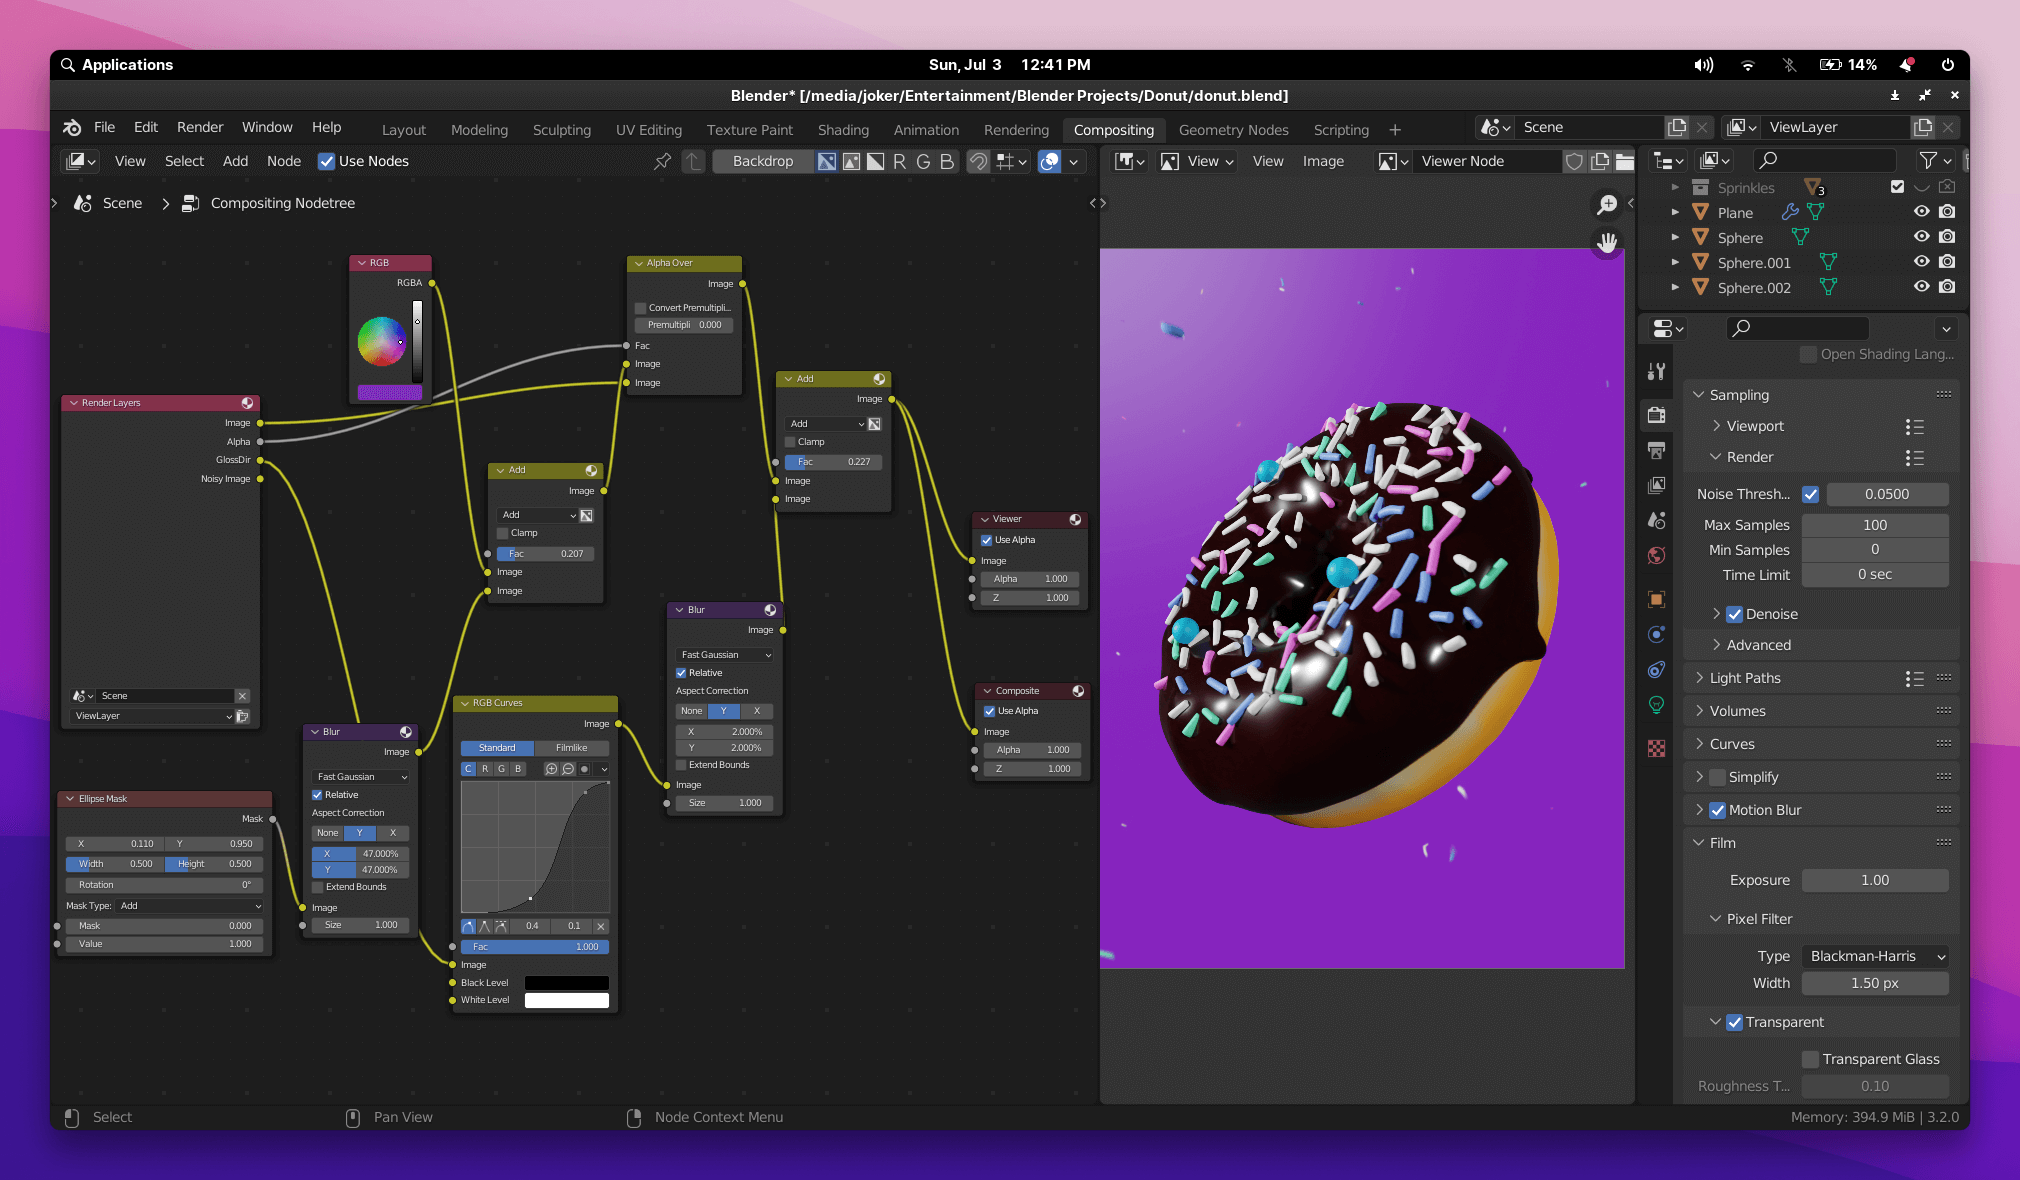The image size is (2020, 1180).
Task: Click the Exposure value slider
Action: tap(1875, 880)
